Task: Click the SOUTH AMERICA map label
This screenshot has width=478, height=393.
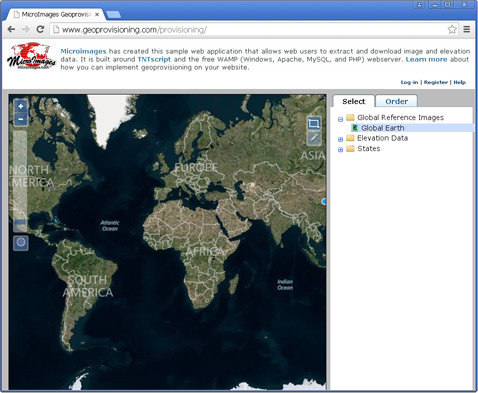Action: (88, 286)
